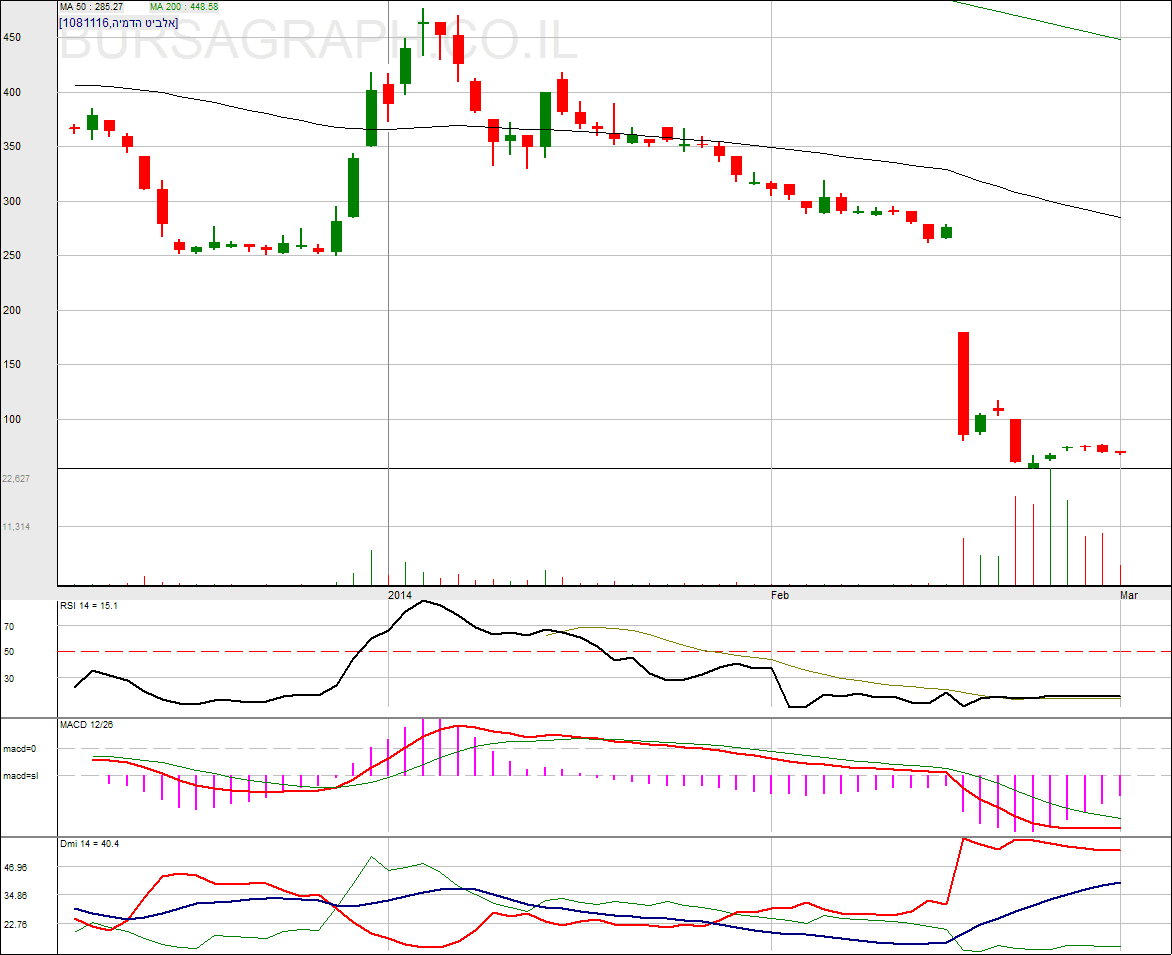The width and height of the screenshot is (1172, 955).
Task: Click the RSI 70 level label
Action: pyautogui.click(x=9, y=627)
